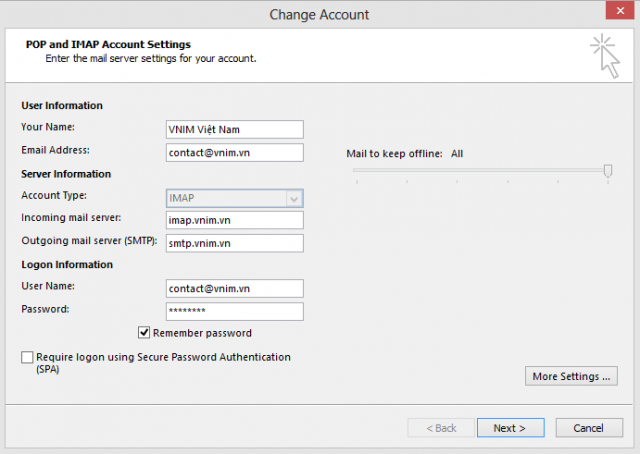Open More Settings dialog
This screenshot has width=640, height=454.
pyautogui.click(x=571, y=376)
